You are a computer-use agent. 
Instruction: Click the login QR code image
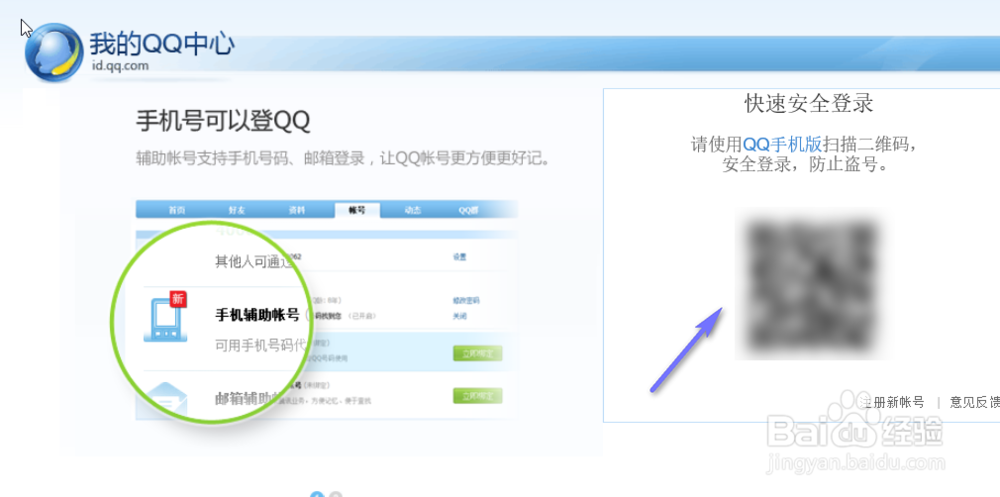[812, 285]
